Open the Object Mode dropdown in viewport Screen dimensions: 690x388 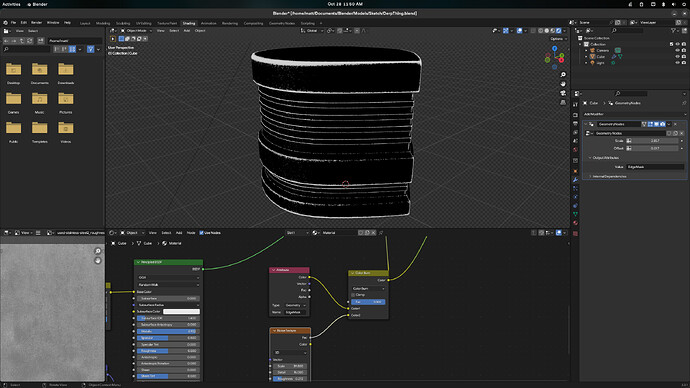tap(136, 31)
